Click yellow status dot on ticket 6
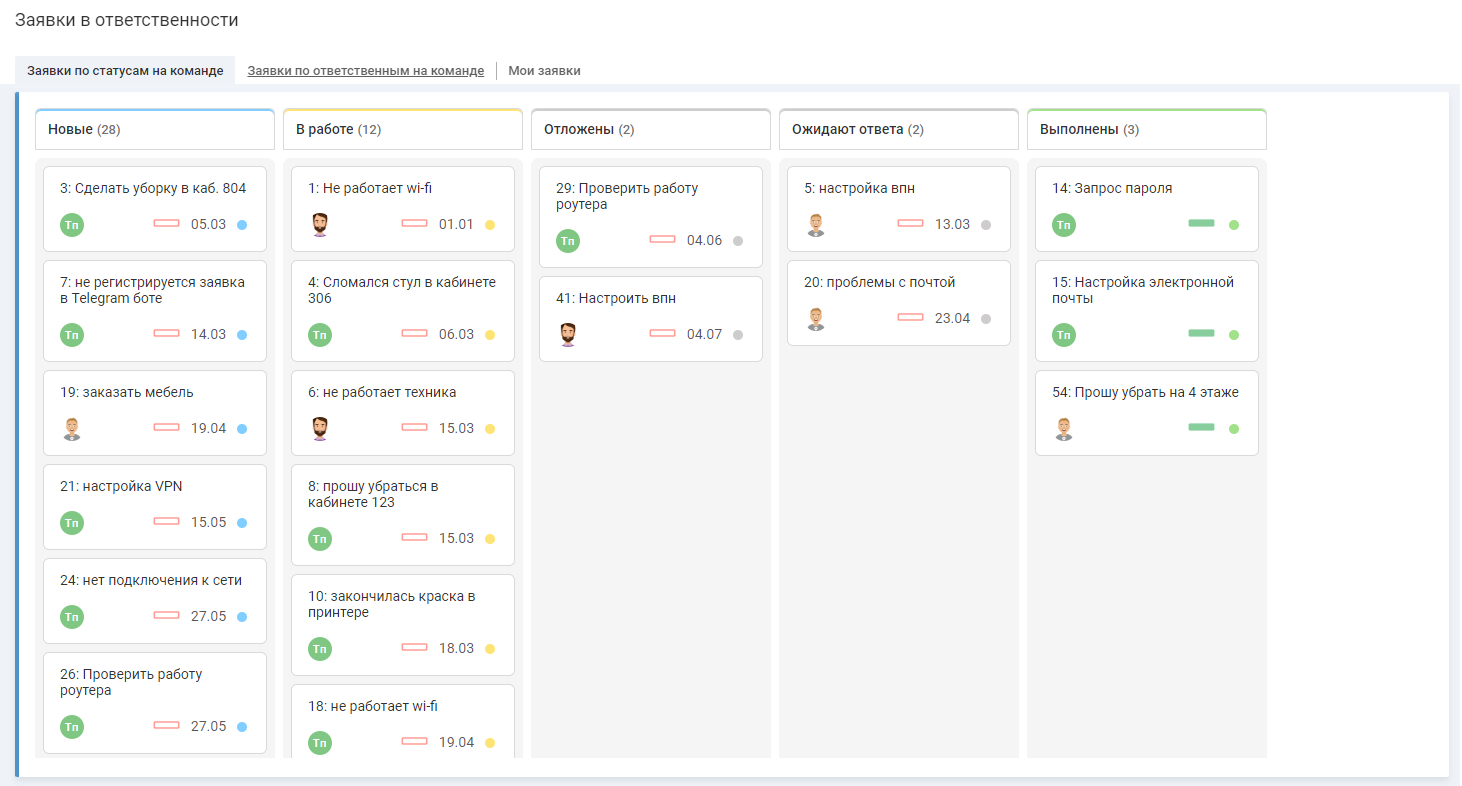 coord(490,429)
